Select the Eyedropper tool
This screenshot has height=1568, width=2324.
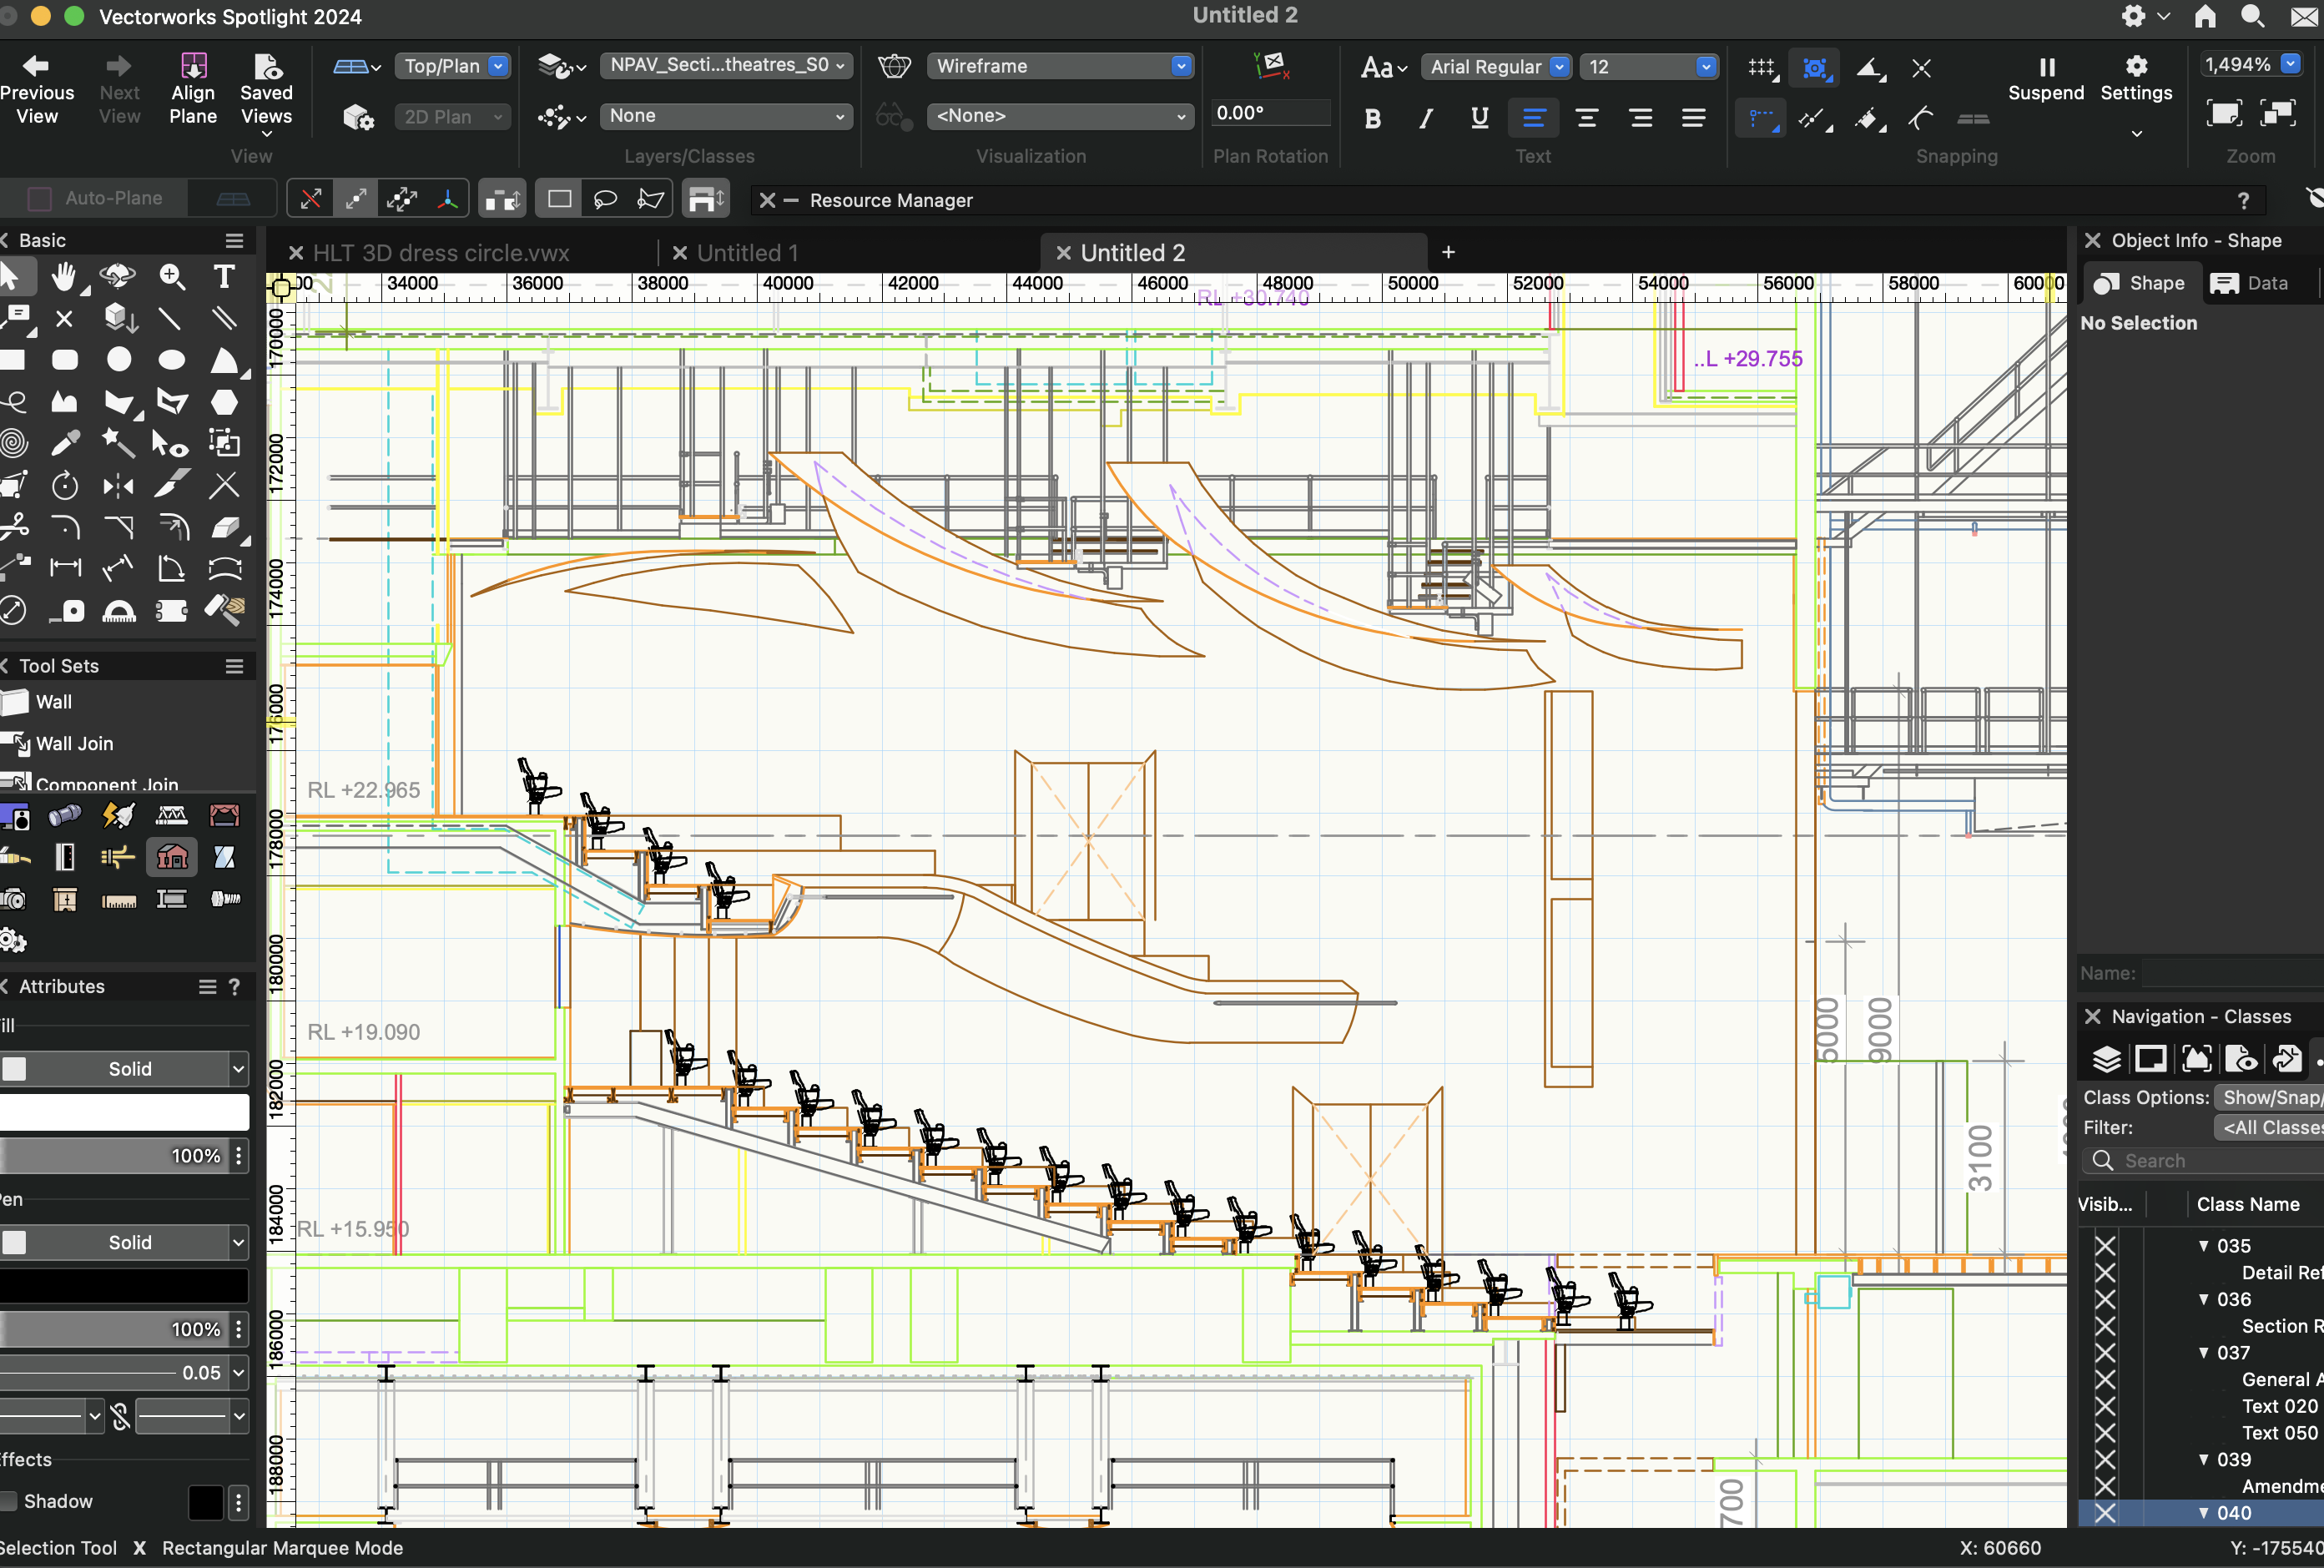[65, 443]
